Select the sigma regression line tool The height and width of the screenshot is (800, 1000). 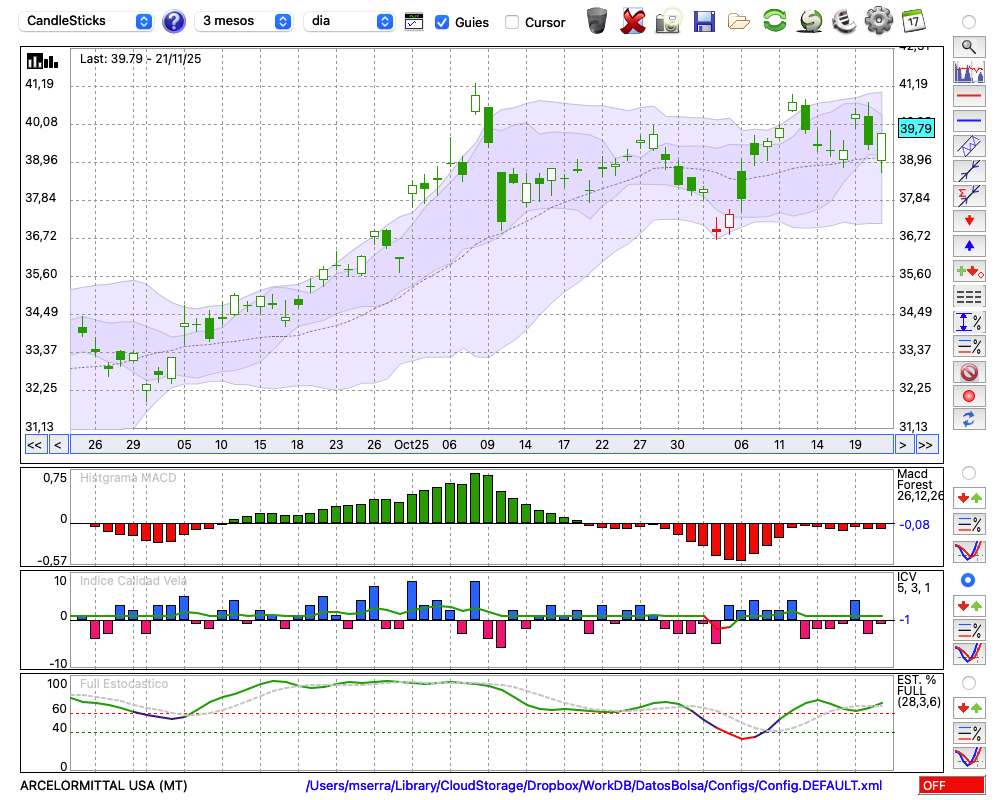pyautogui.click(x=969, y=195)
